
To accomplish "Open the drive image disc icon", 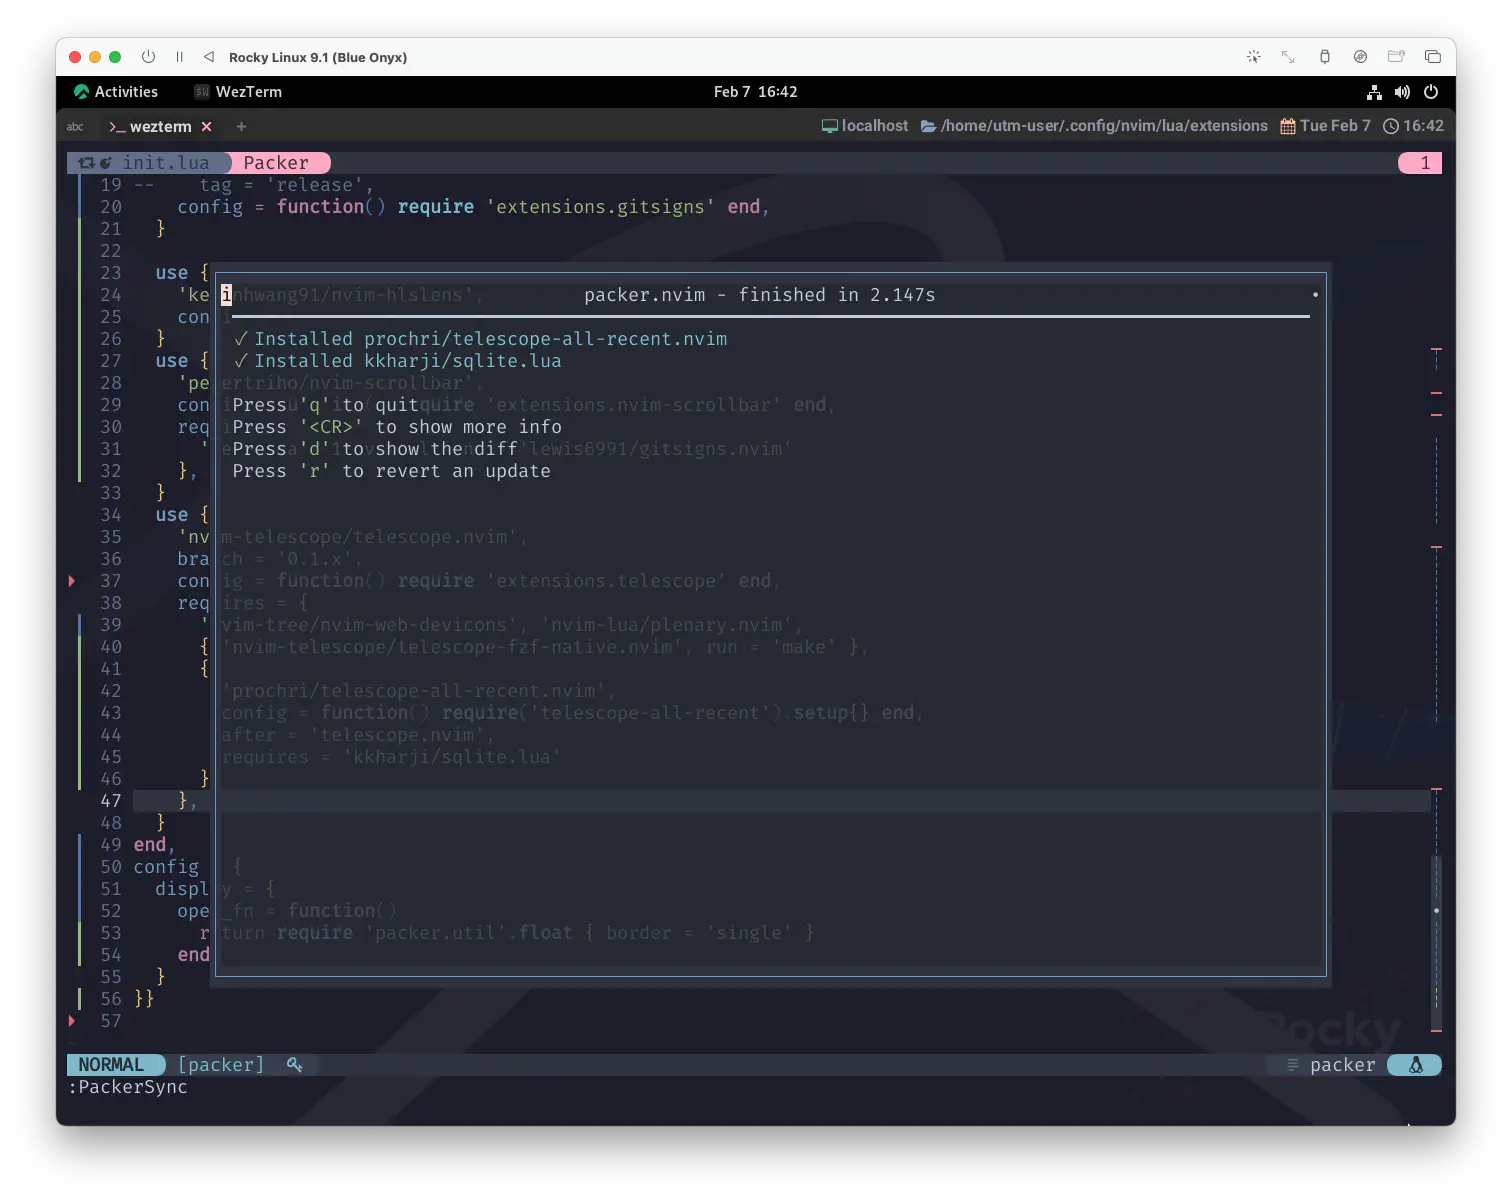I will pos(1361,57).
